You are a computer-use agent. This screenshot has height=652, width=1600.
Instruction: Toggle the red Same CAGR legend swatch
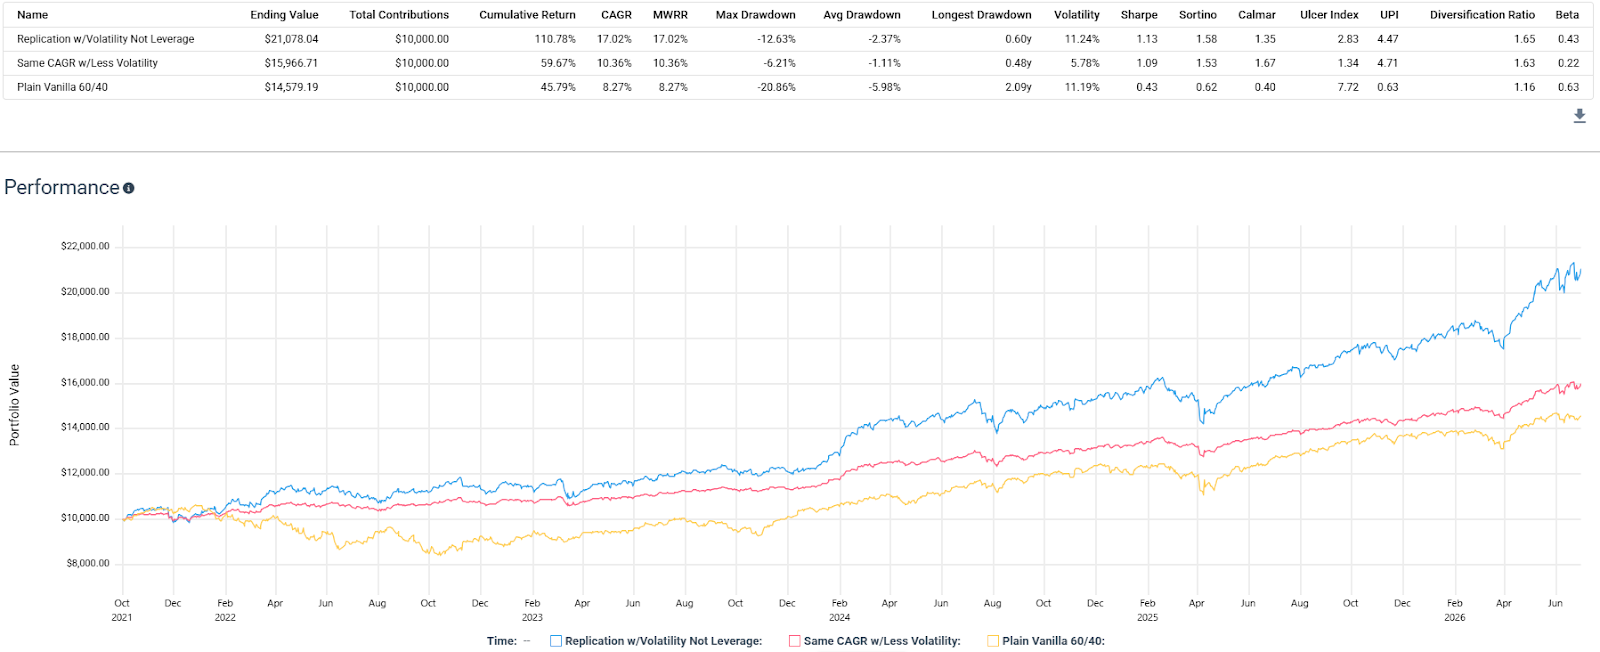click(x=795, y=641)
